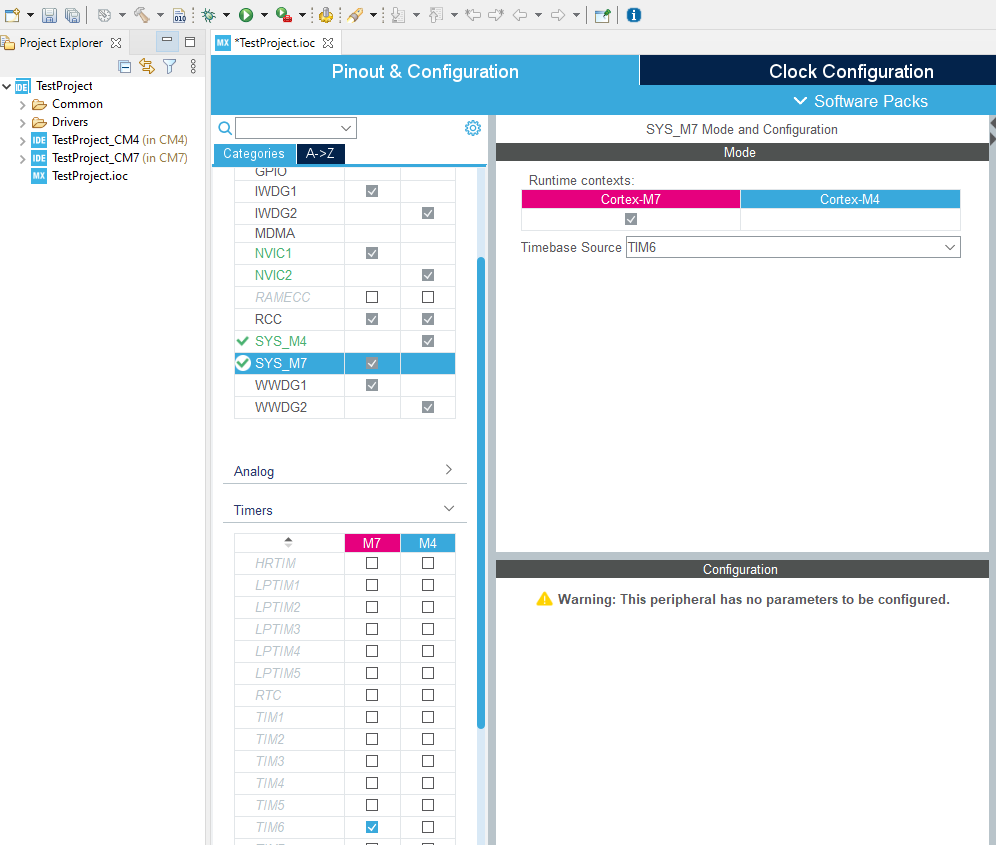The image size is (996, 845).
Task: Click the gear code-generation icon
Action: [326, 15]
